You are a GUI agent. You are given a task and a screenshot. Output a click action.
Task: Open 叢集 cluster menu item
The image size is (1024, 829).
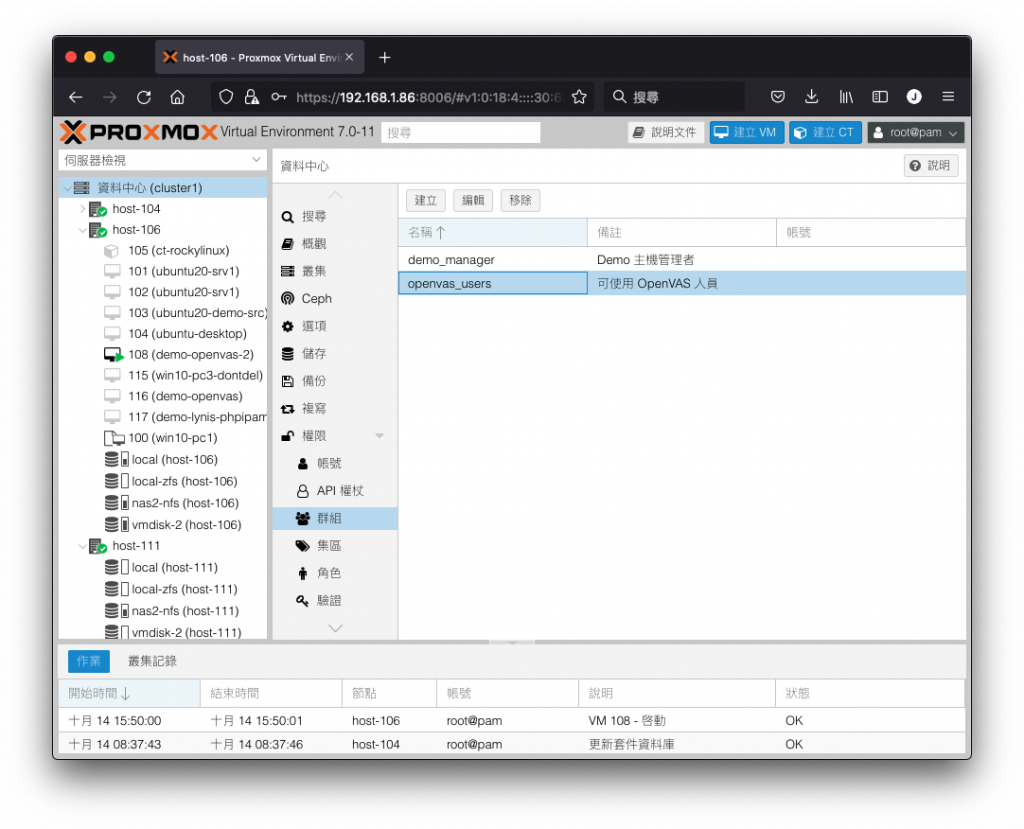(335, 271)
